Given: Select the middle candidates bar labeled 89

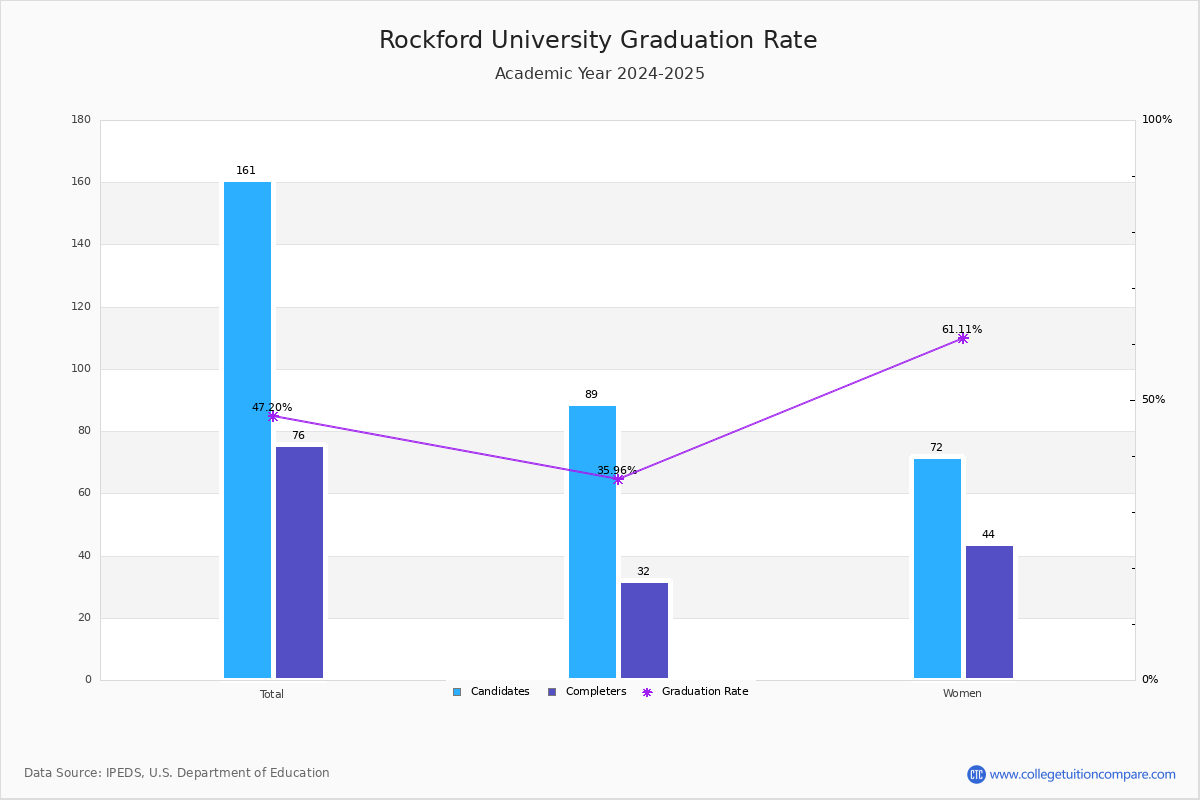Looking at the screenshot, I should coord(592,542).
